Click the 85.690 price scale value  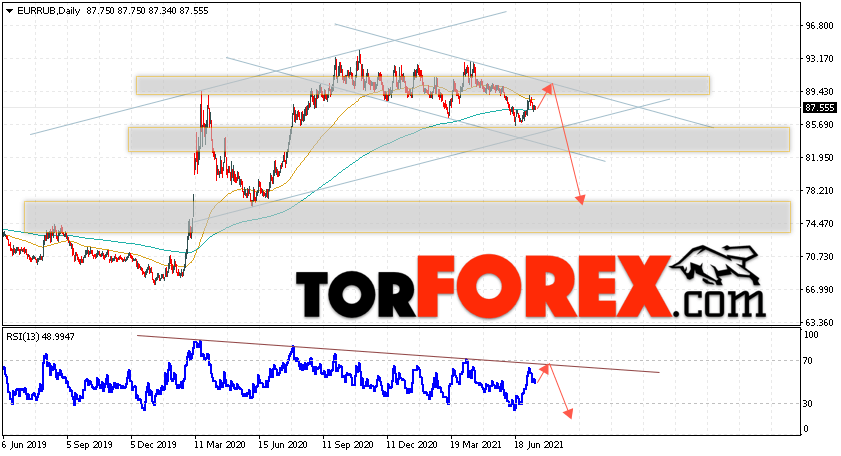(820, 124)
